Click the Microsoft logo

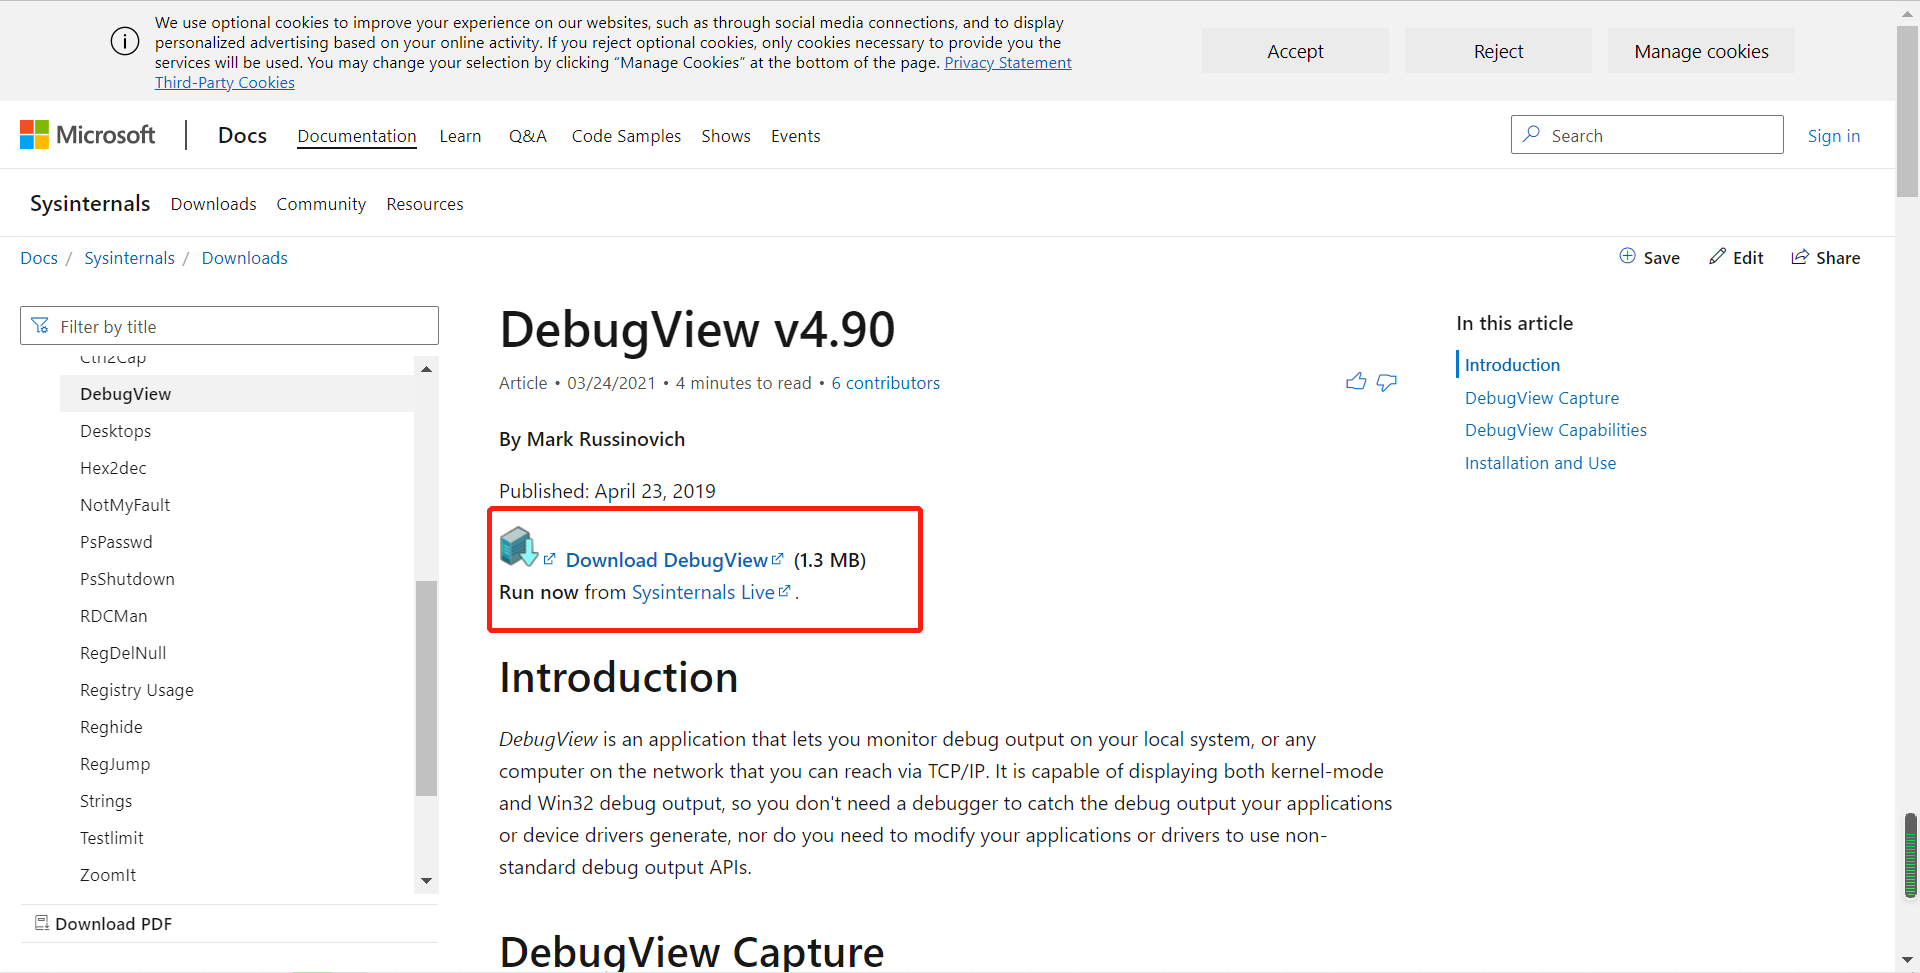86,134
